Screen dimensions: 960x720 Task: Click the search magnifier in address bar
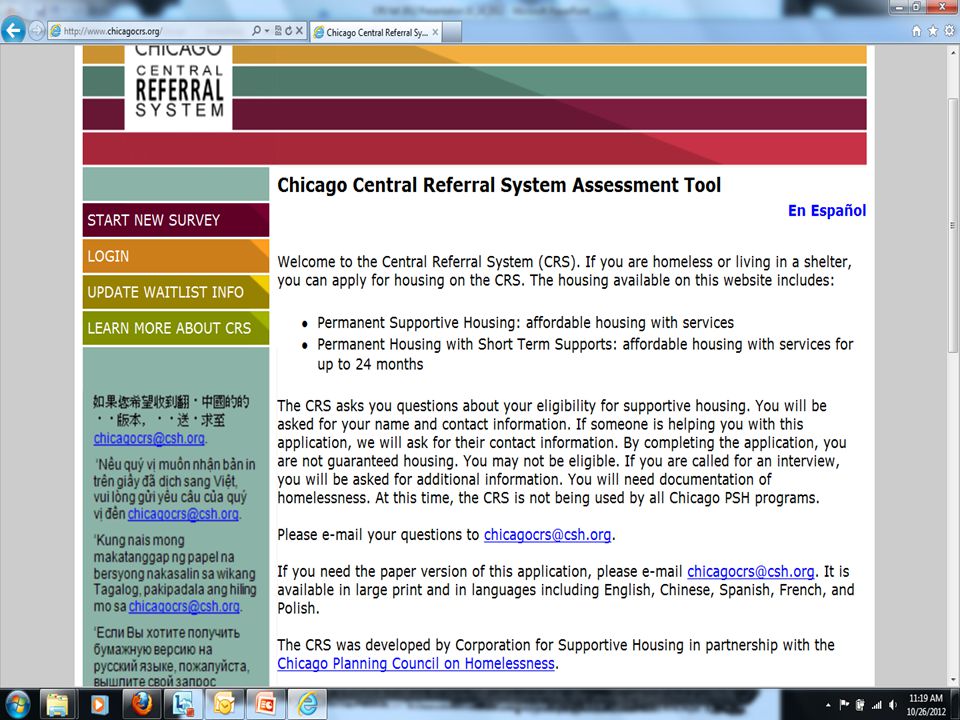(x=256, y=31)
